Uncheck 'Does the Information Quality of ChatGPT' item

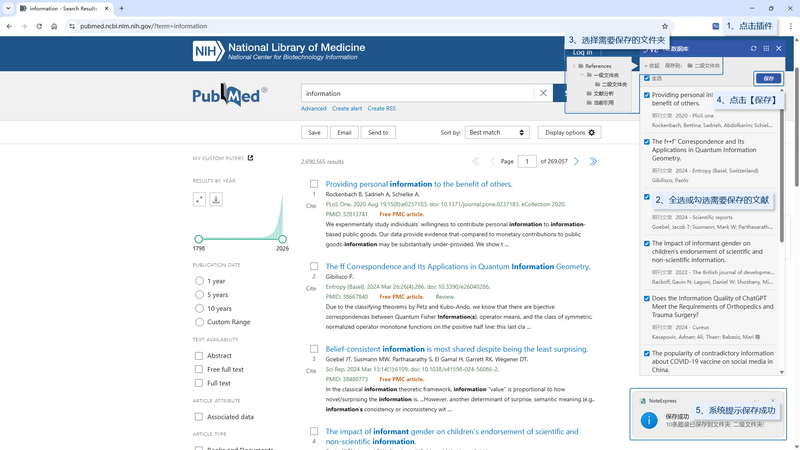(647, 298)
